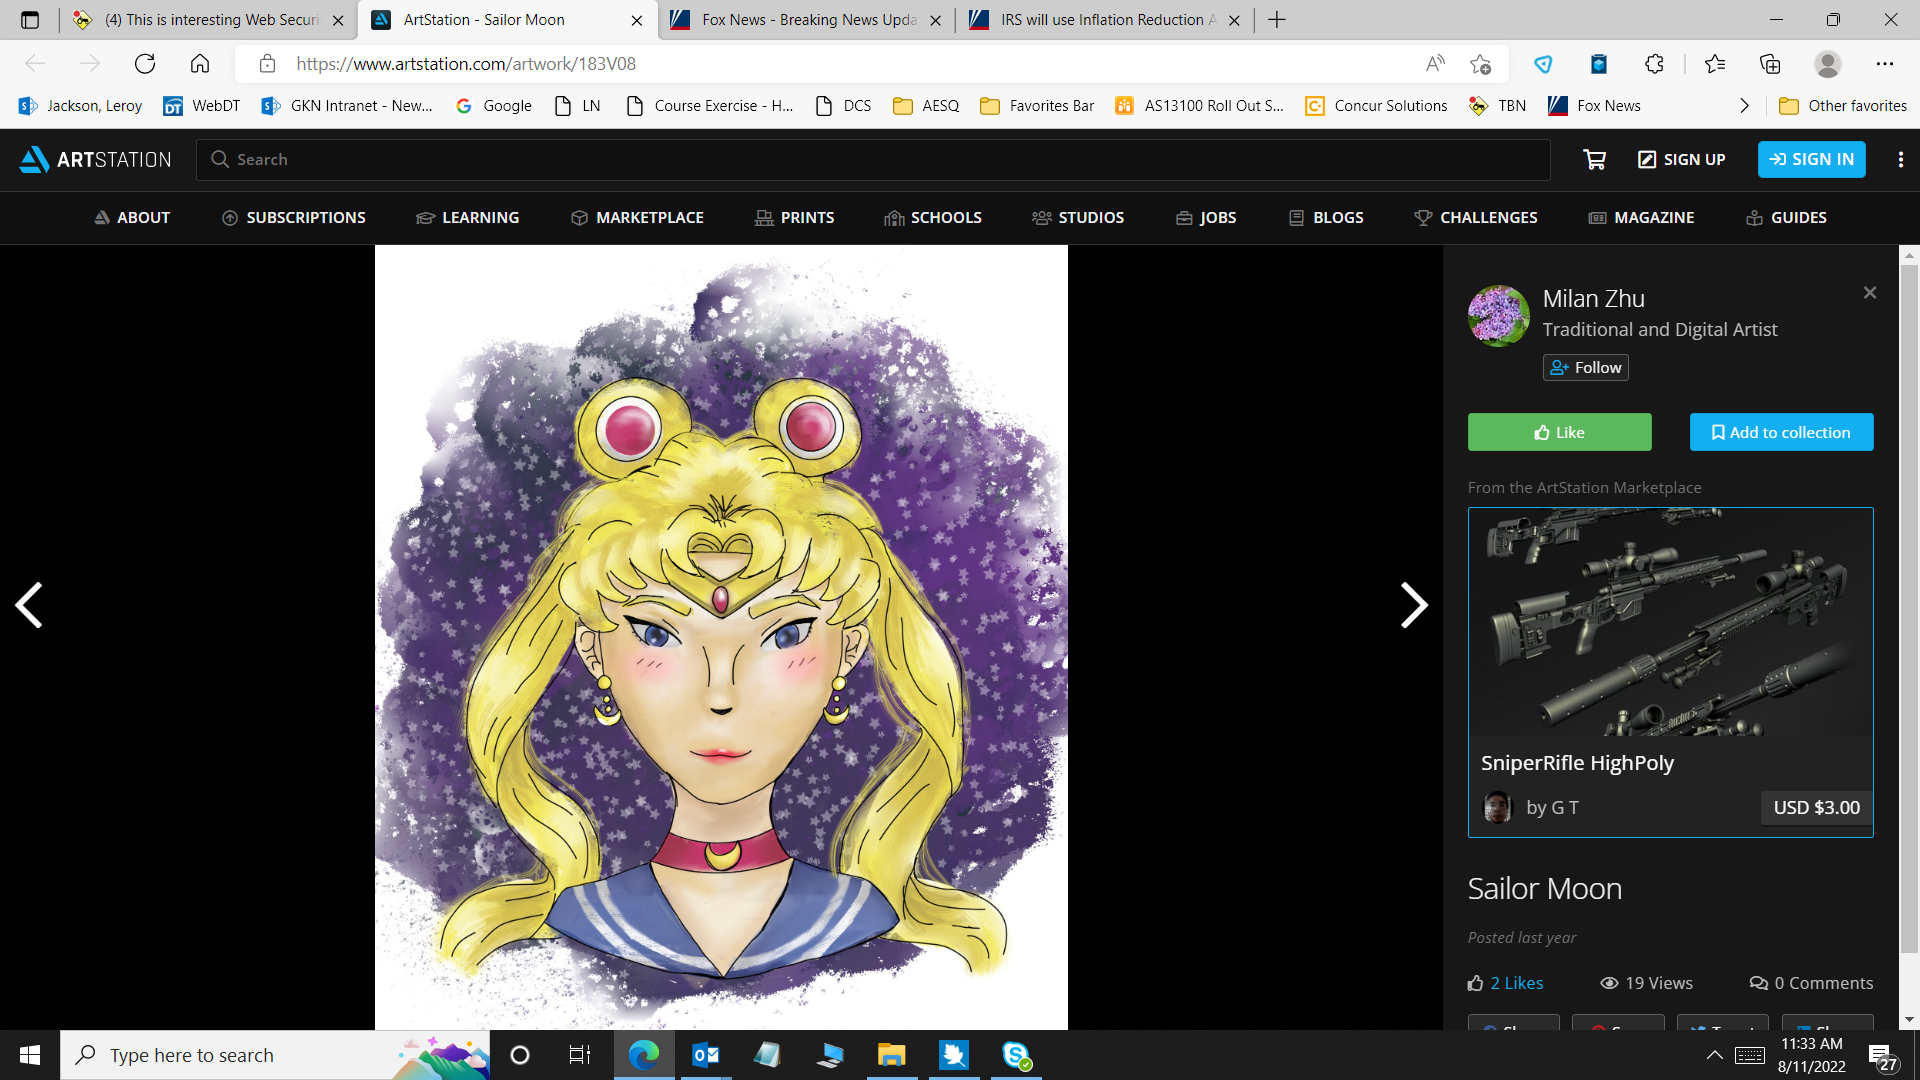The width and height of the screenshot is (1920, 1080).
Task: Open the Subscriptions menu item
Action: click(x=294, y=218)
